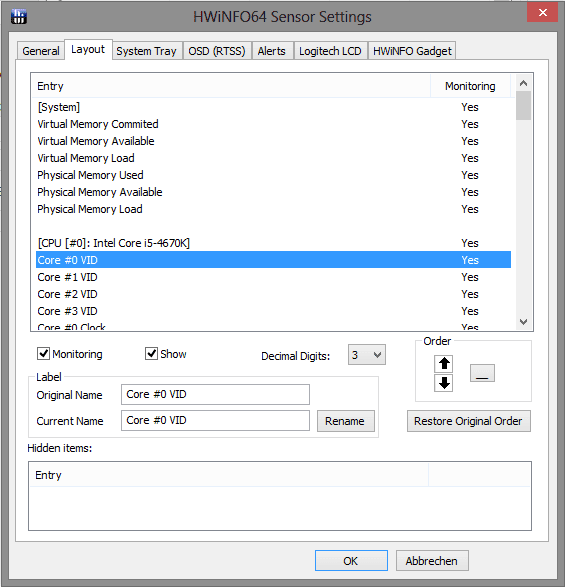Click the HWiNFO app icon in title bar

19,16
